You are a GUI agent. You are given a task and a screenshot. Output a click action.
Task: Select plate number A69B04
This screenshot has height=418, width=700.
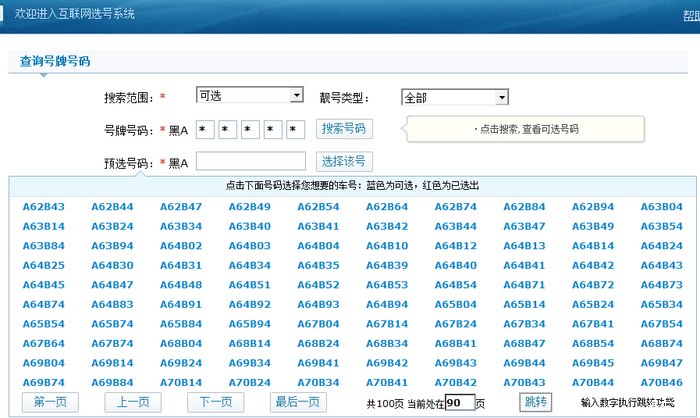click(x=44, y=363)
